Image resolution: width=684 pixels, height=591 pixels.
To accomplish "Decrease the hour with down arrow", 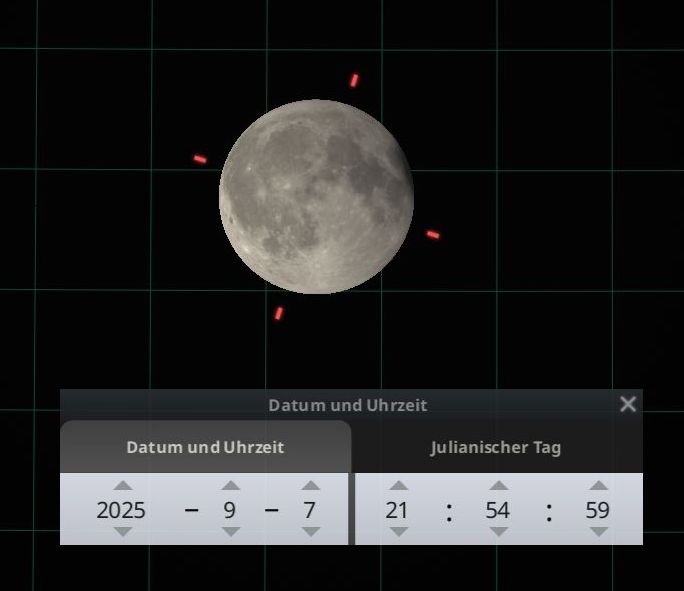I will (398, 532).
